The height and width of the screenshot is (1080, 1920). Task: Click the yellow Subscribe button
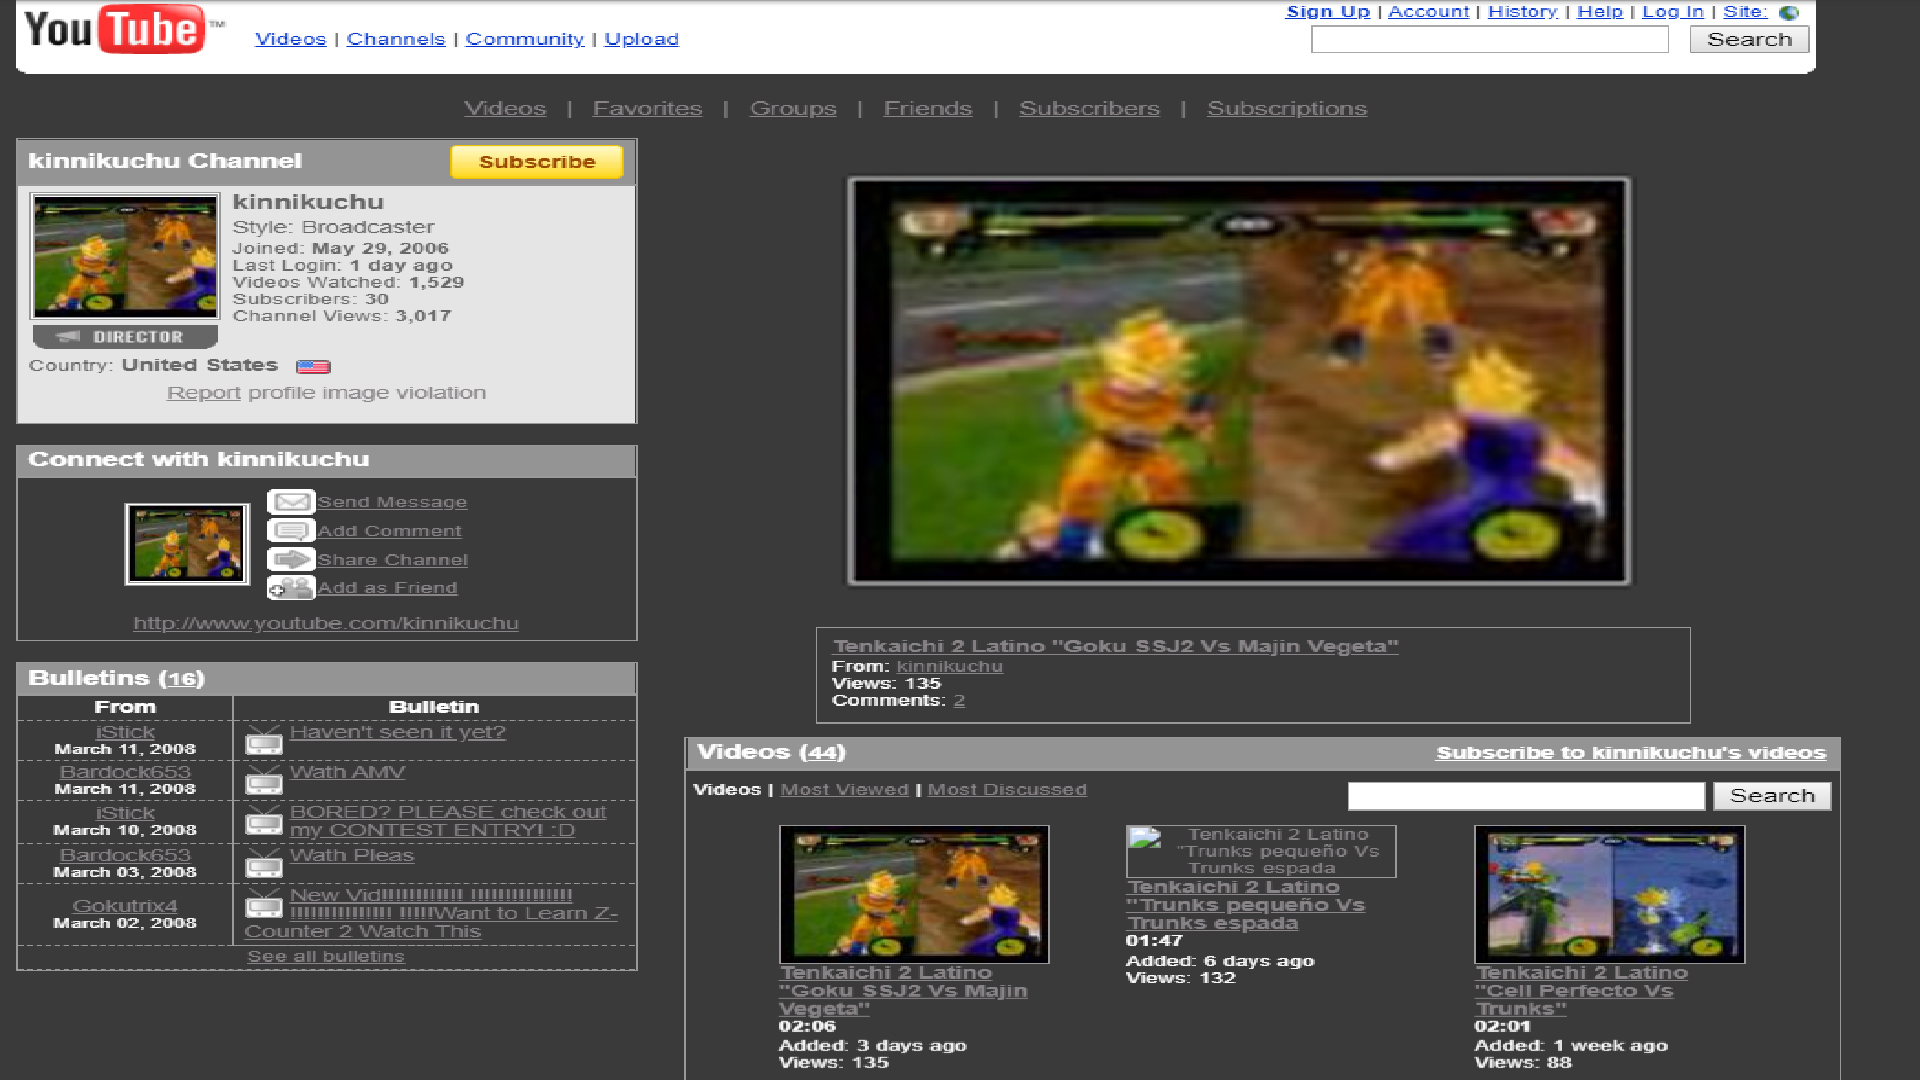[x=537, y=162]
